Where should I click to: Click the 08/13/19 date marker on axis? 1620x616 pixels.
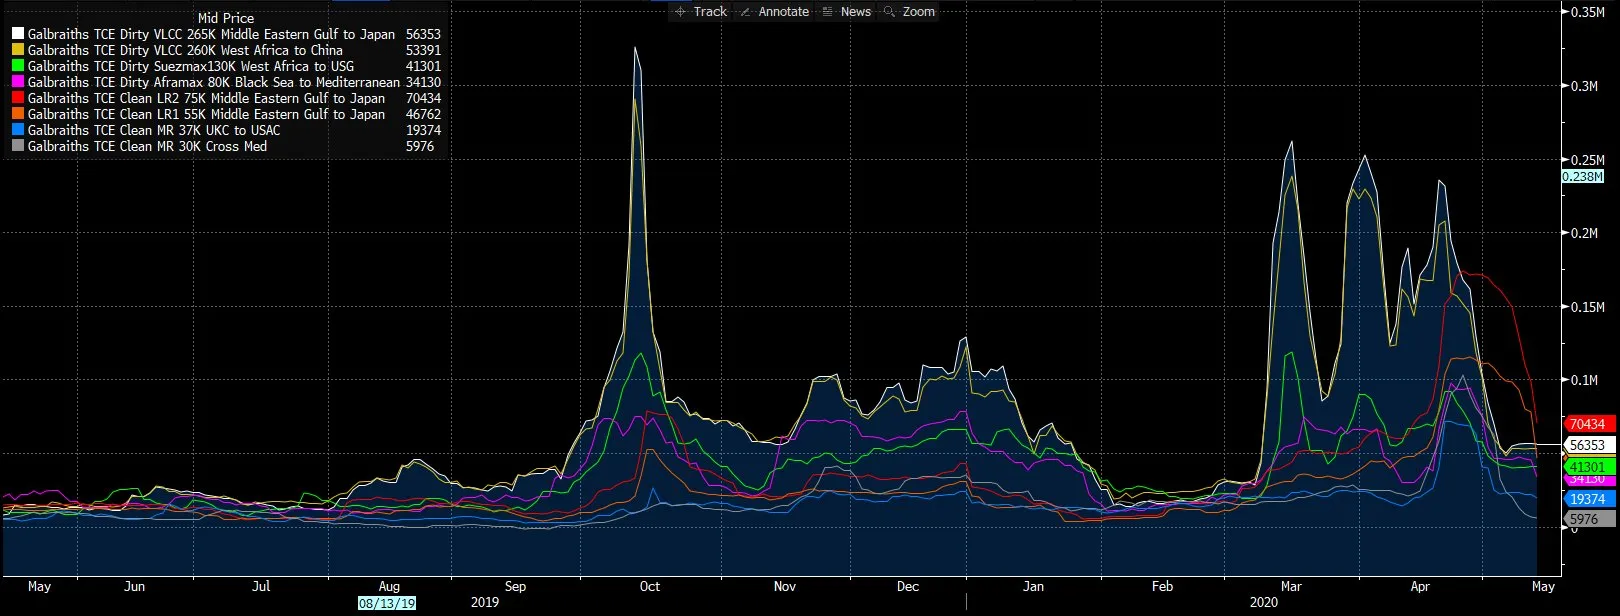pyautogui.click(x=387, y=603)
